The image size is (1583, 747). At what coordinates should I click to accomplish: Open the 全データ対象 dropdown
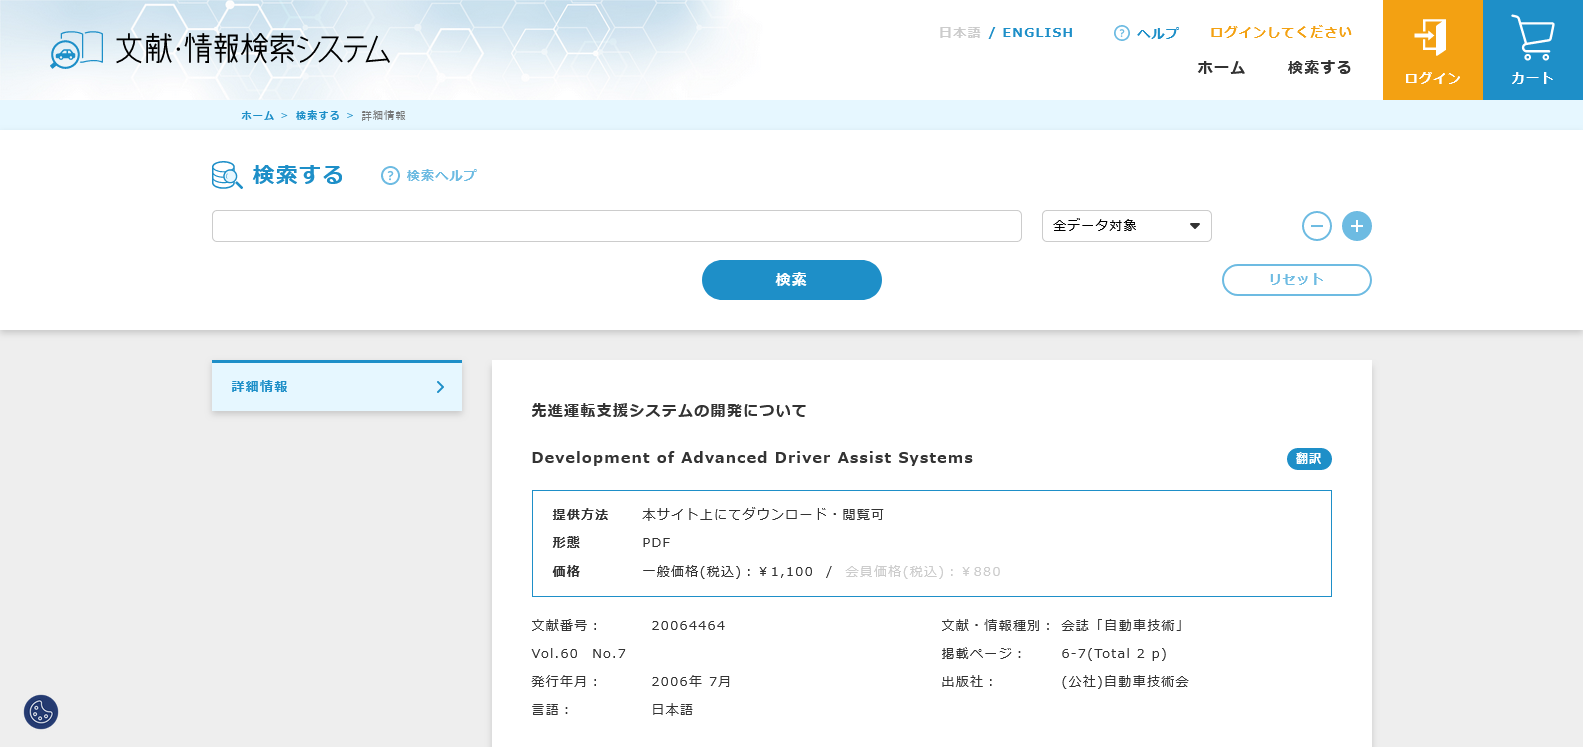point(1126,226)
